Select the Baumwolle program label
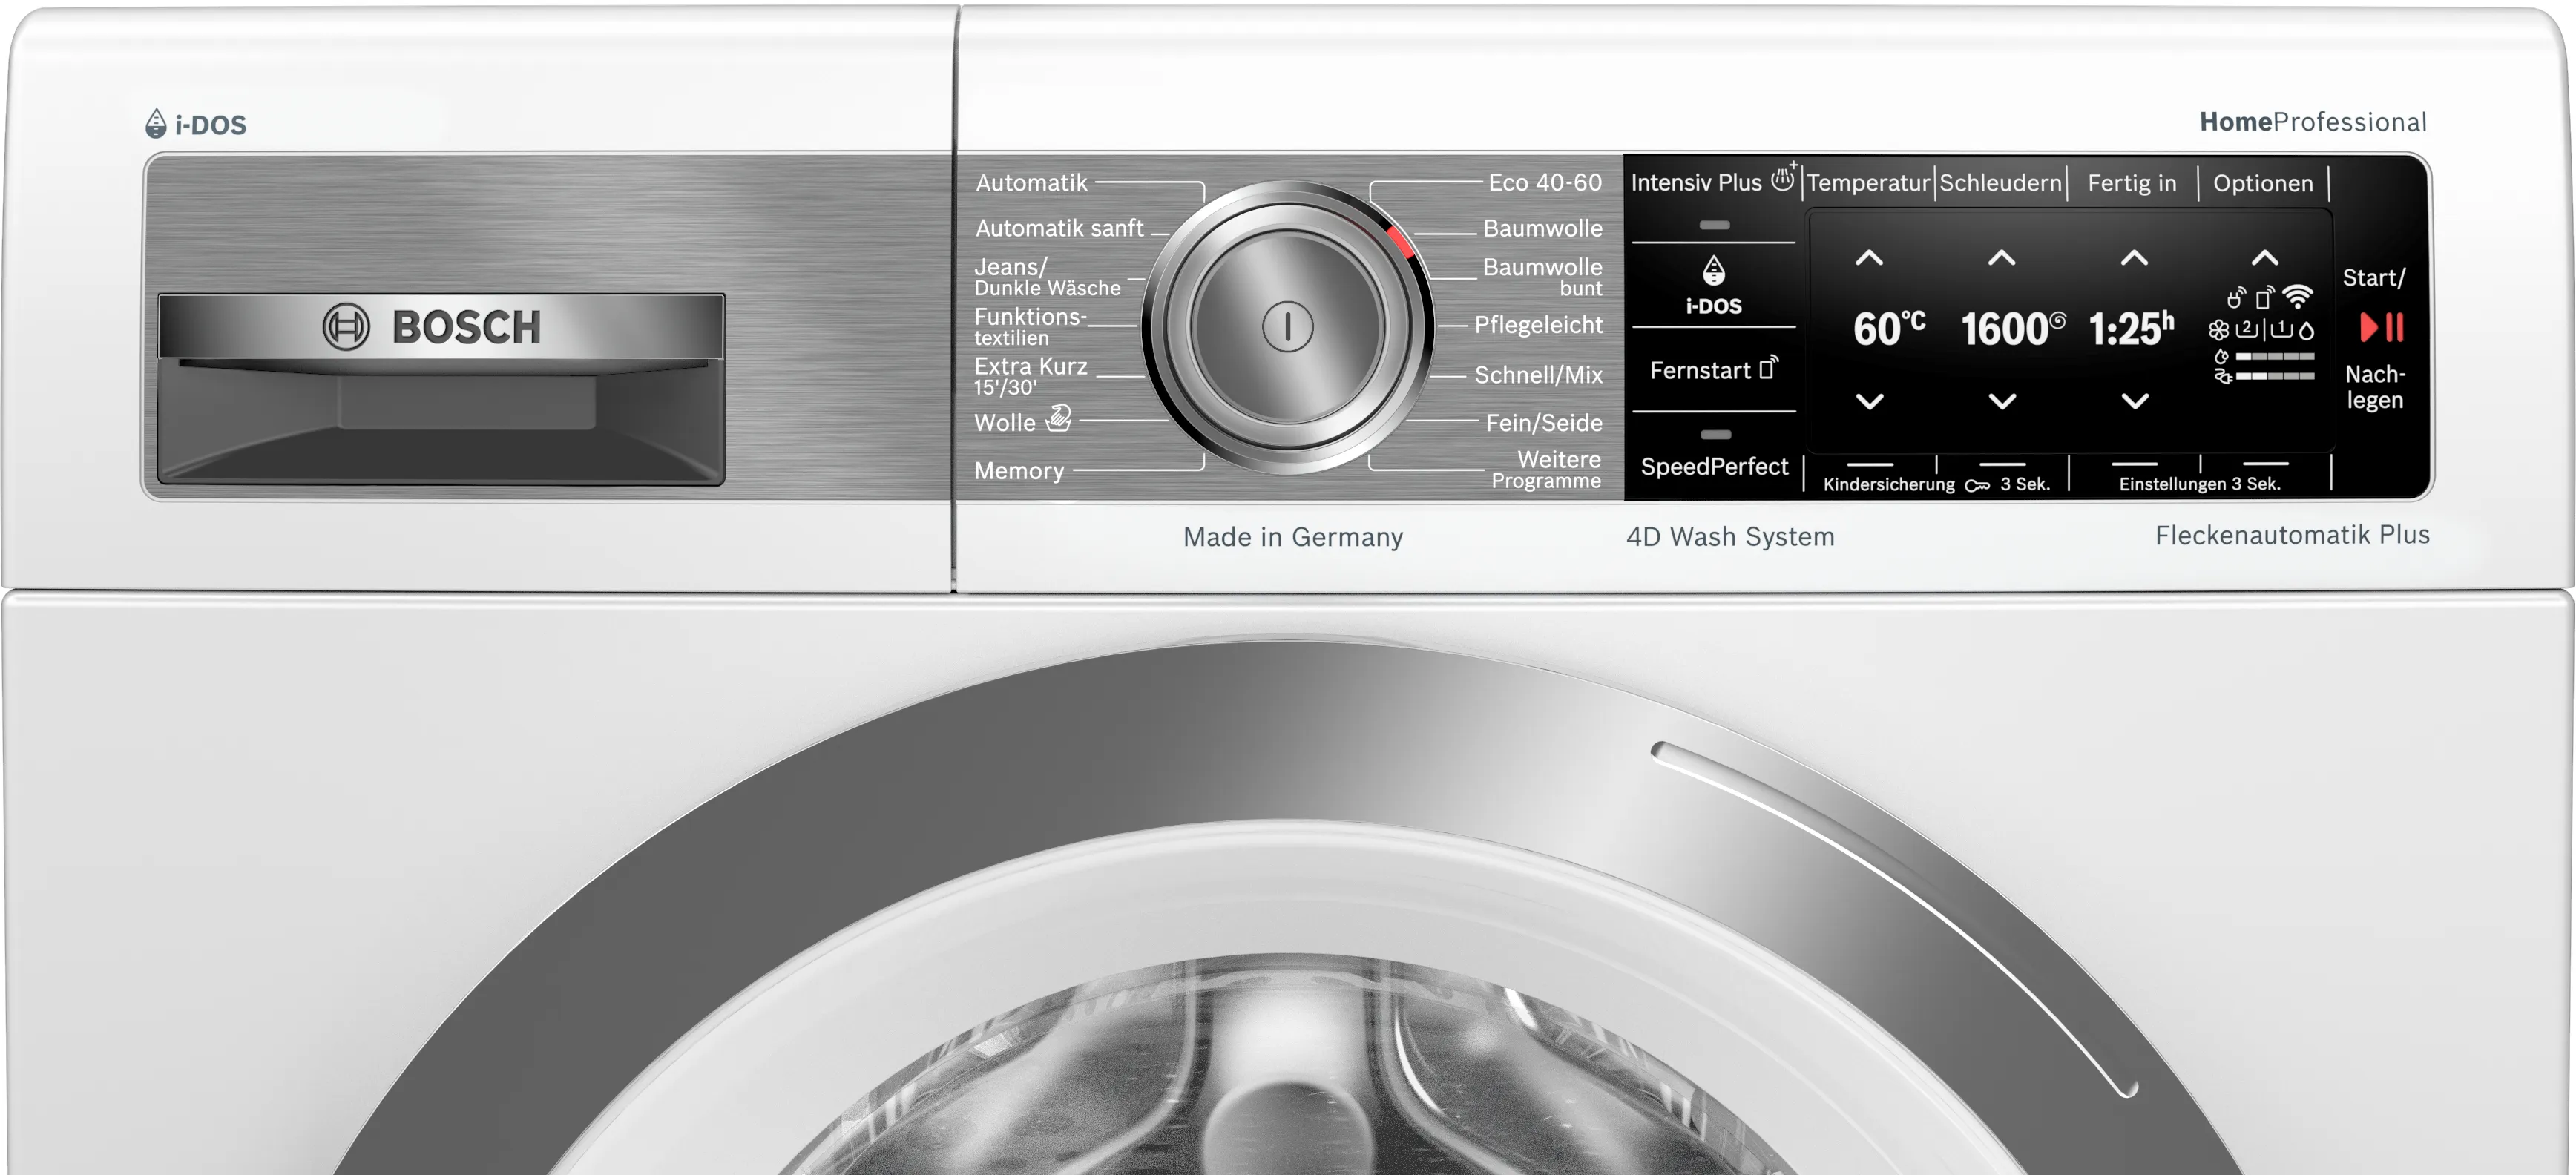Image resolution: width=2576 pixels, height=1175 pixels. 1542,228
